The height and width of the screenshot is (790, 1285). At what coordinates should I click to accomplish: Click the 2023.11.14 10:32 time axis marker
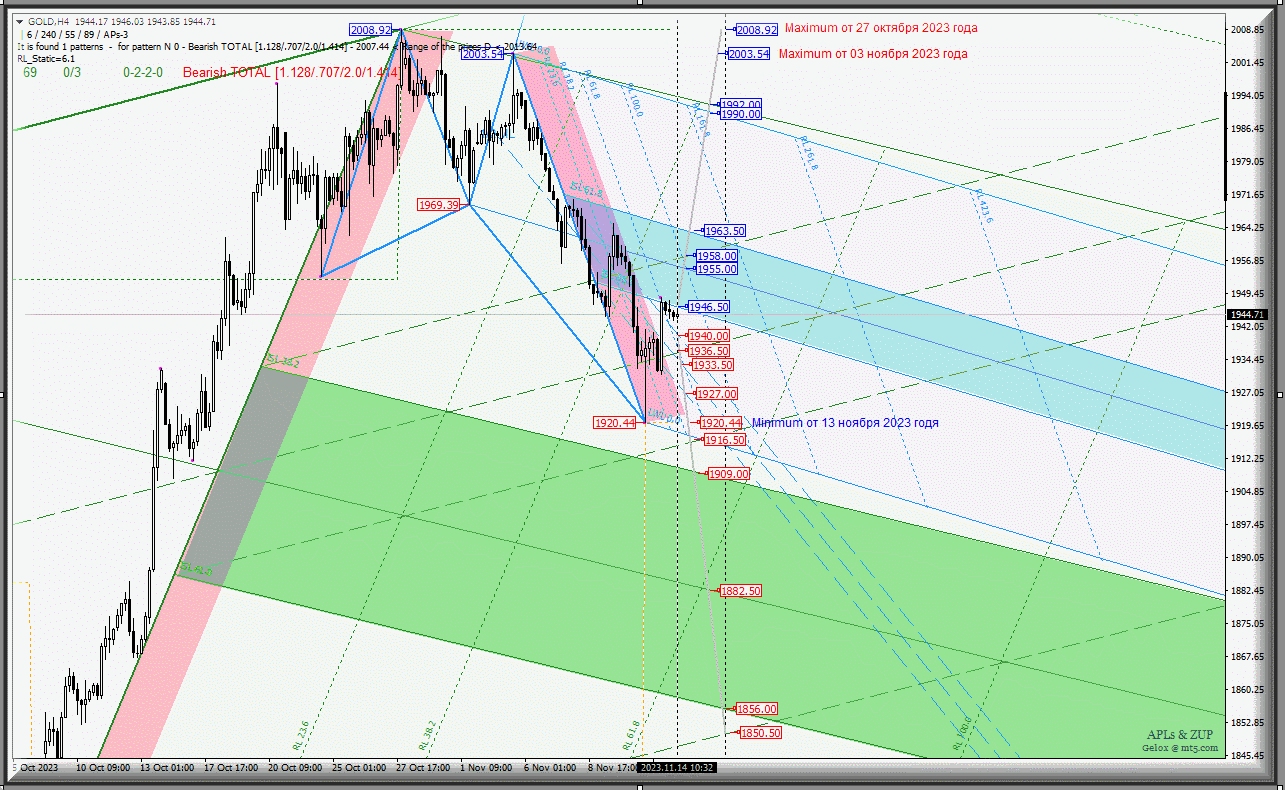(676, 768)
